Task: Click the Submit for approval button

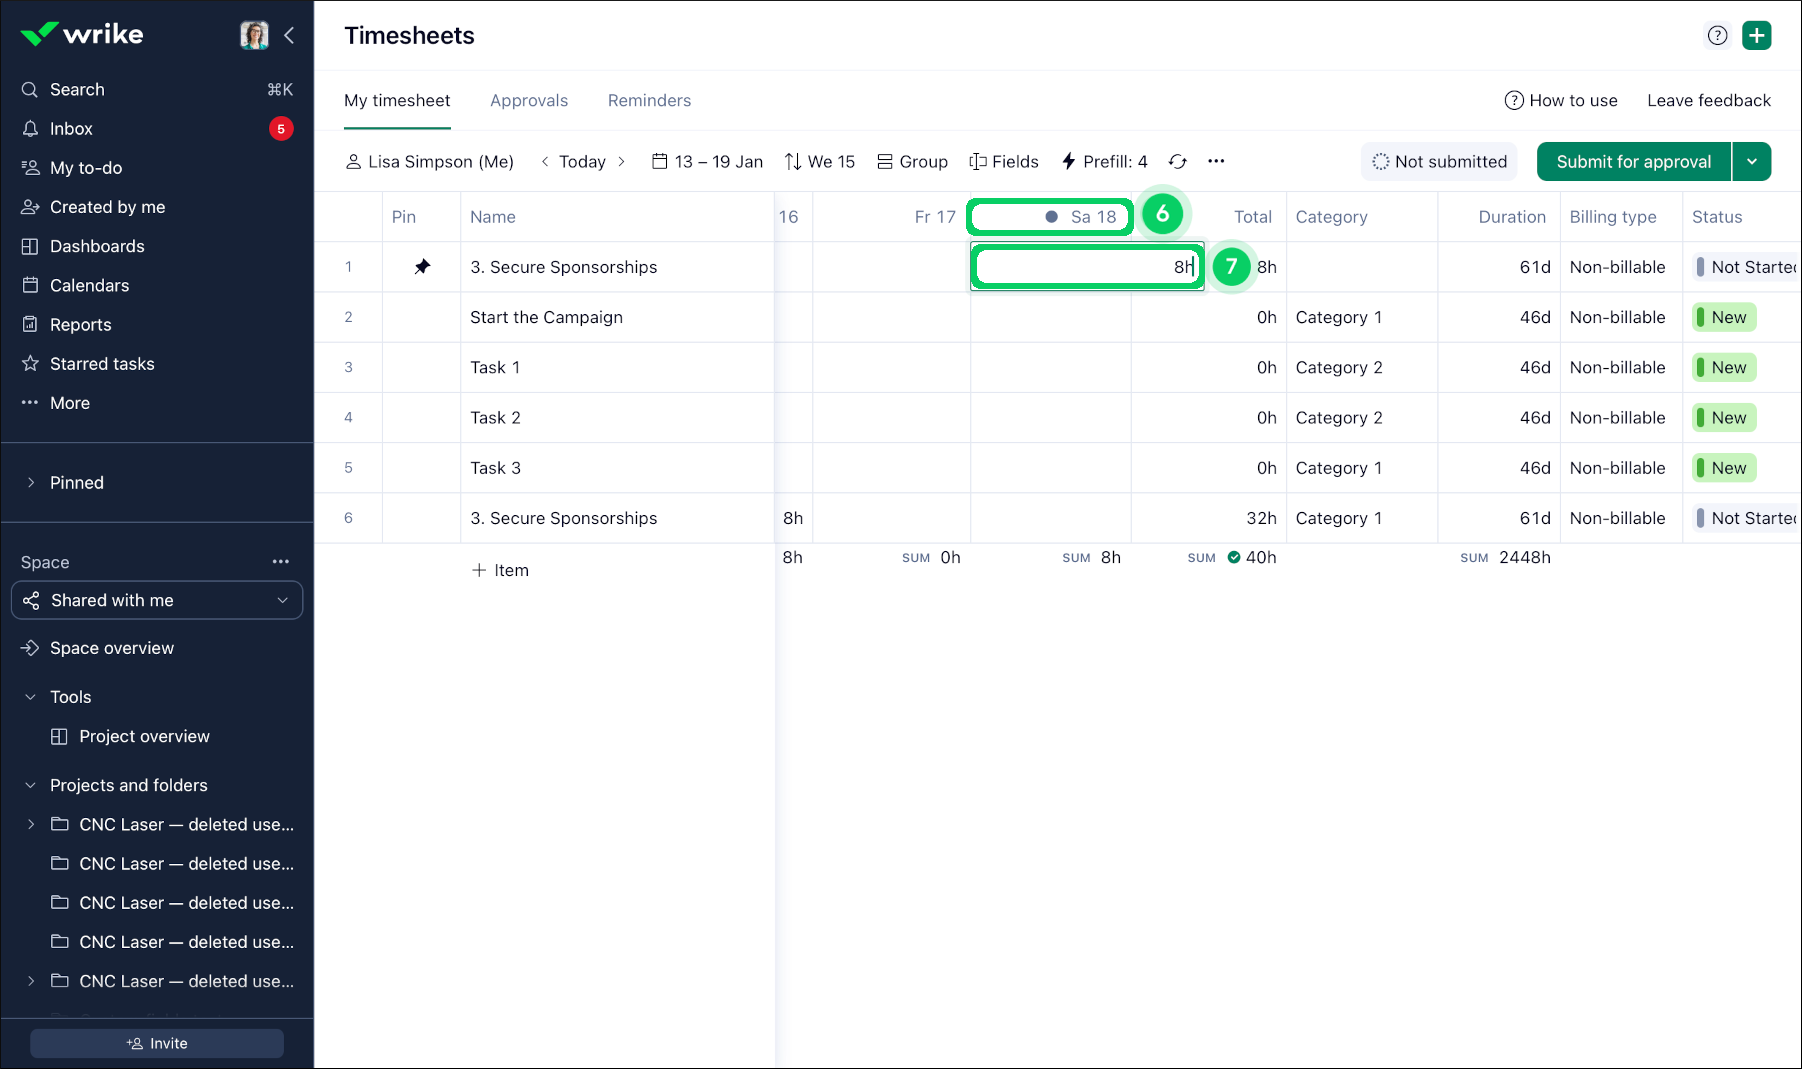Action: tap(1633, 162)
